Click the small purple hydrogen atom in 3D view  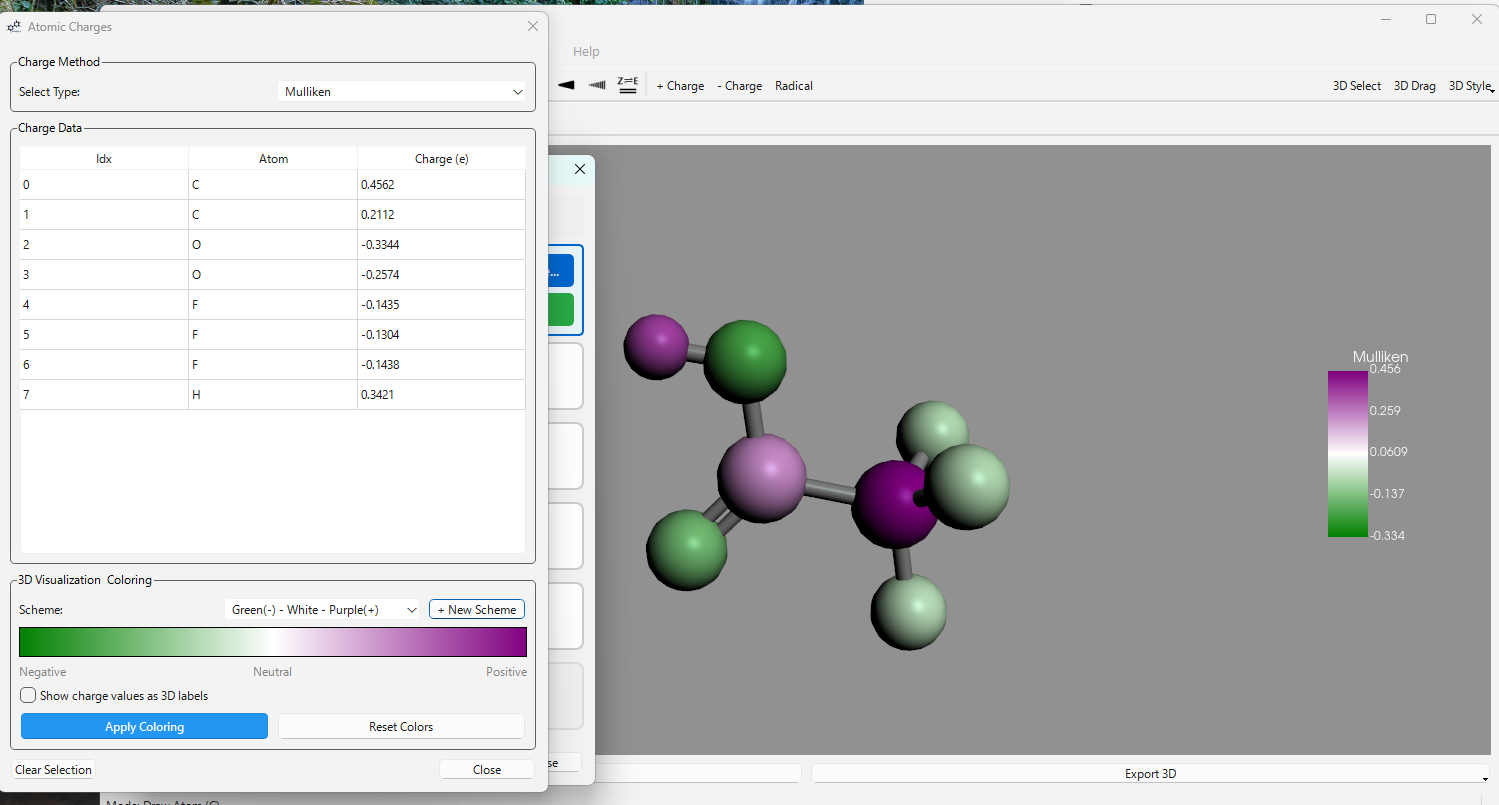[x=656, y=347]
